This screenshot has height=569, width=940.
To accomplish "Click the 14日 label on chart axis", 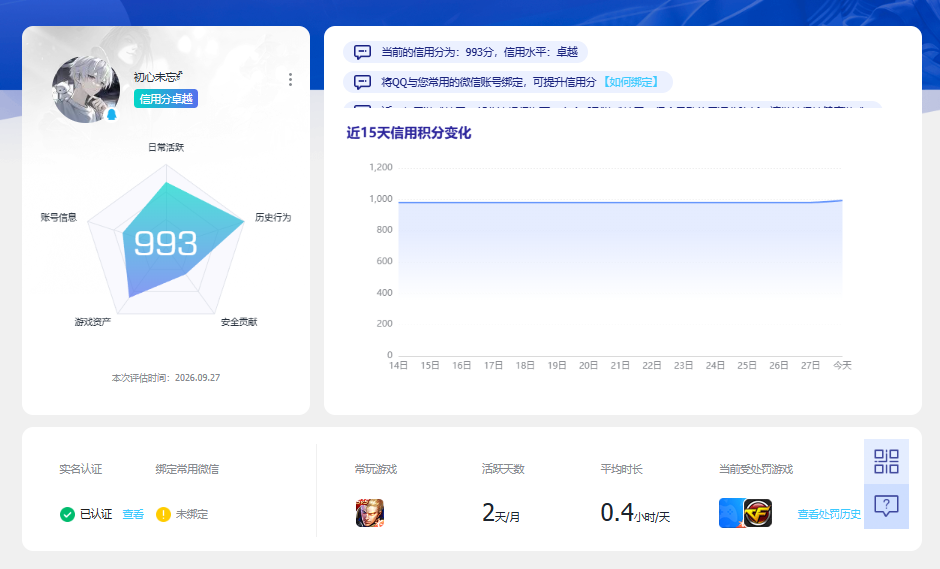I will click(399, 365).
